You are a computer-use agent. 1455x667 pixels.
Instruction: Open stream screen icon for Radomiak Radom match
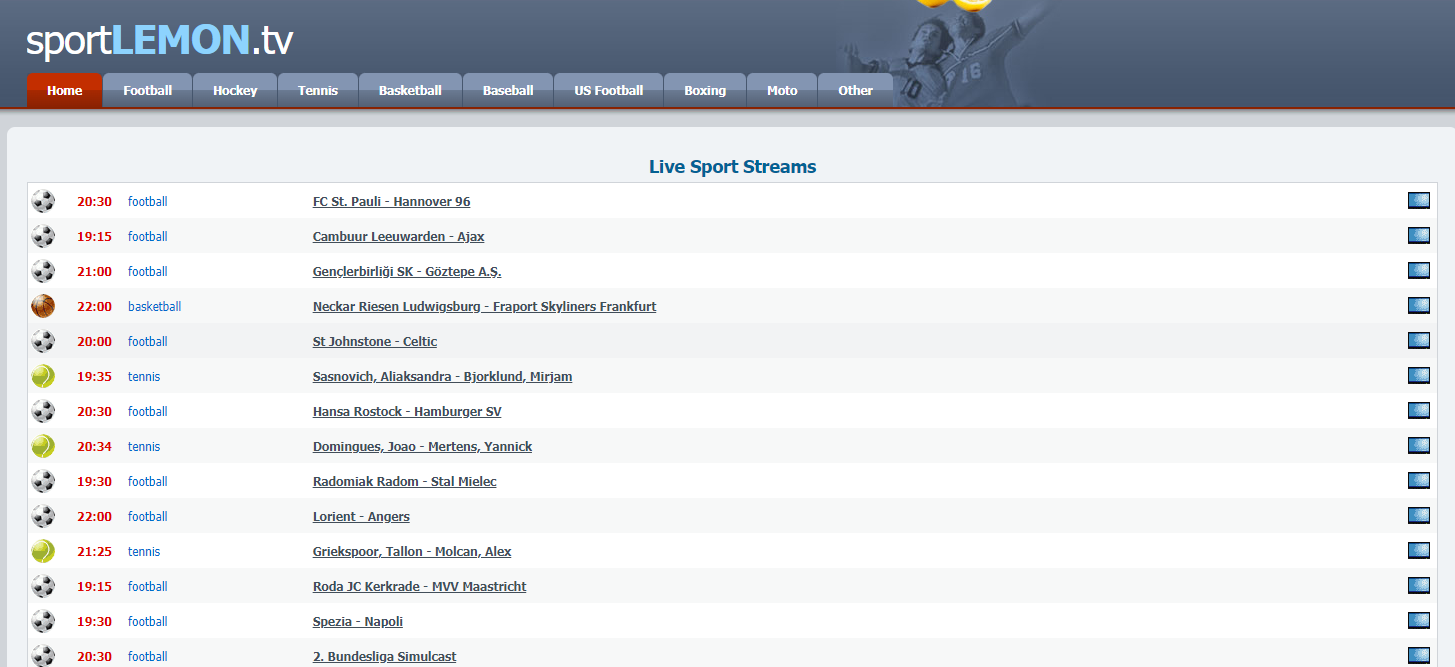[1418, 481]
